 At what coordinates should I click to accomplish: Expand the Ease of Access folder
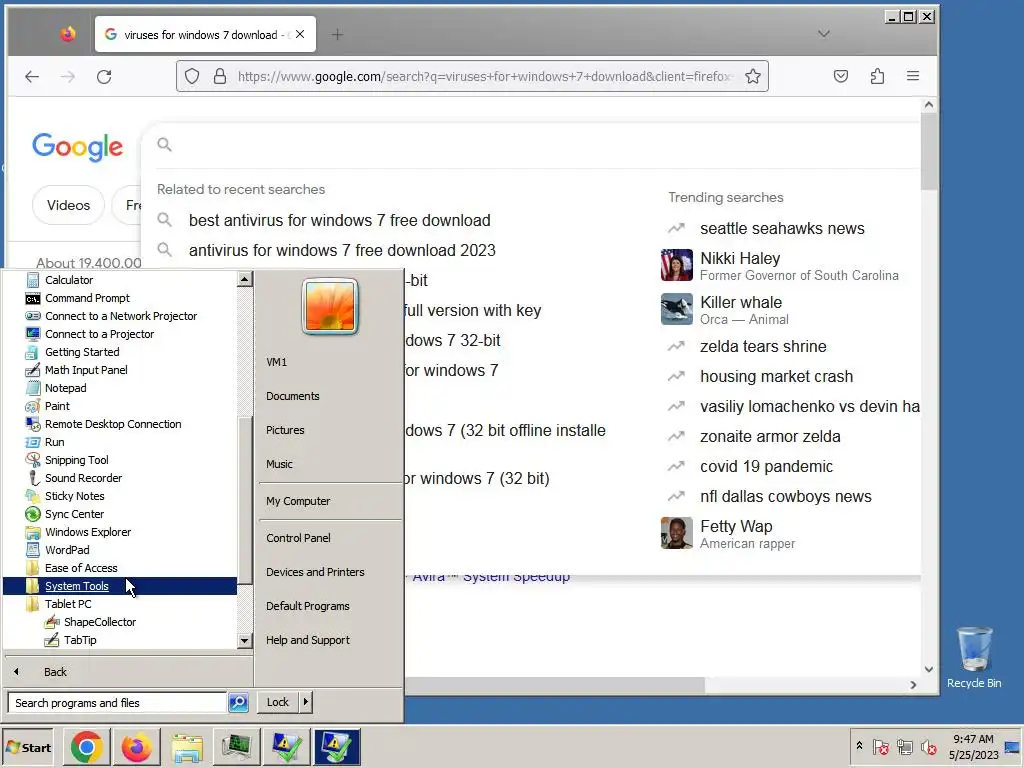click(x=81, y=568)
